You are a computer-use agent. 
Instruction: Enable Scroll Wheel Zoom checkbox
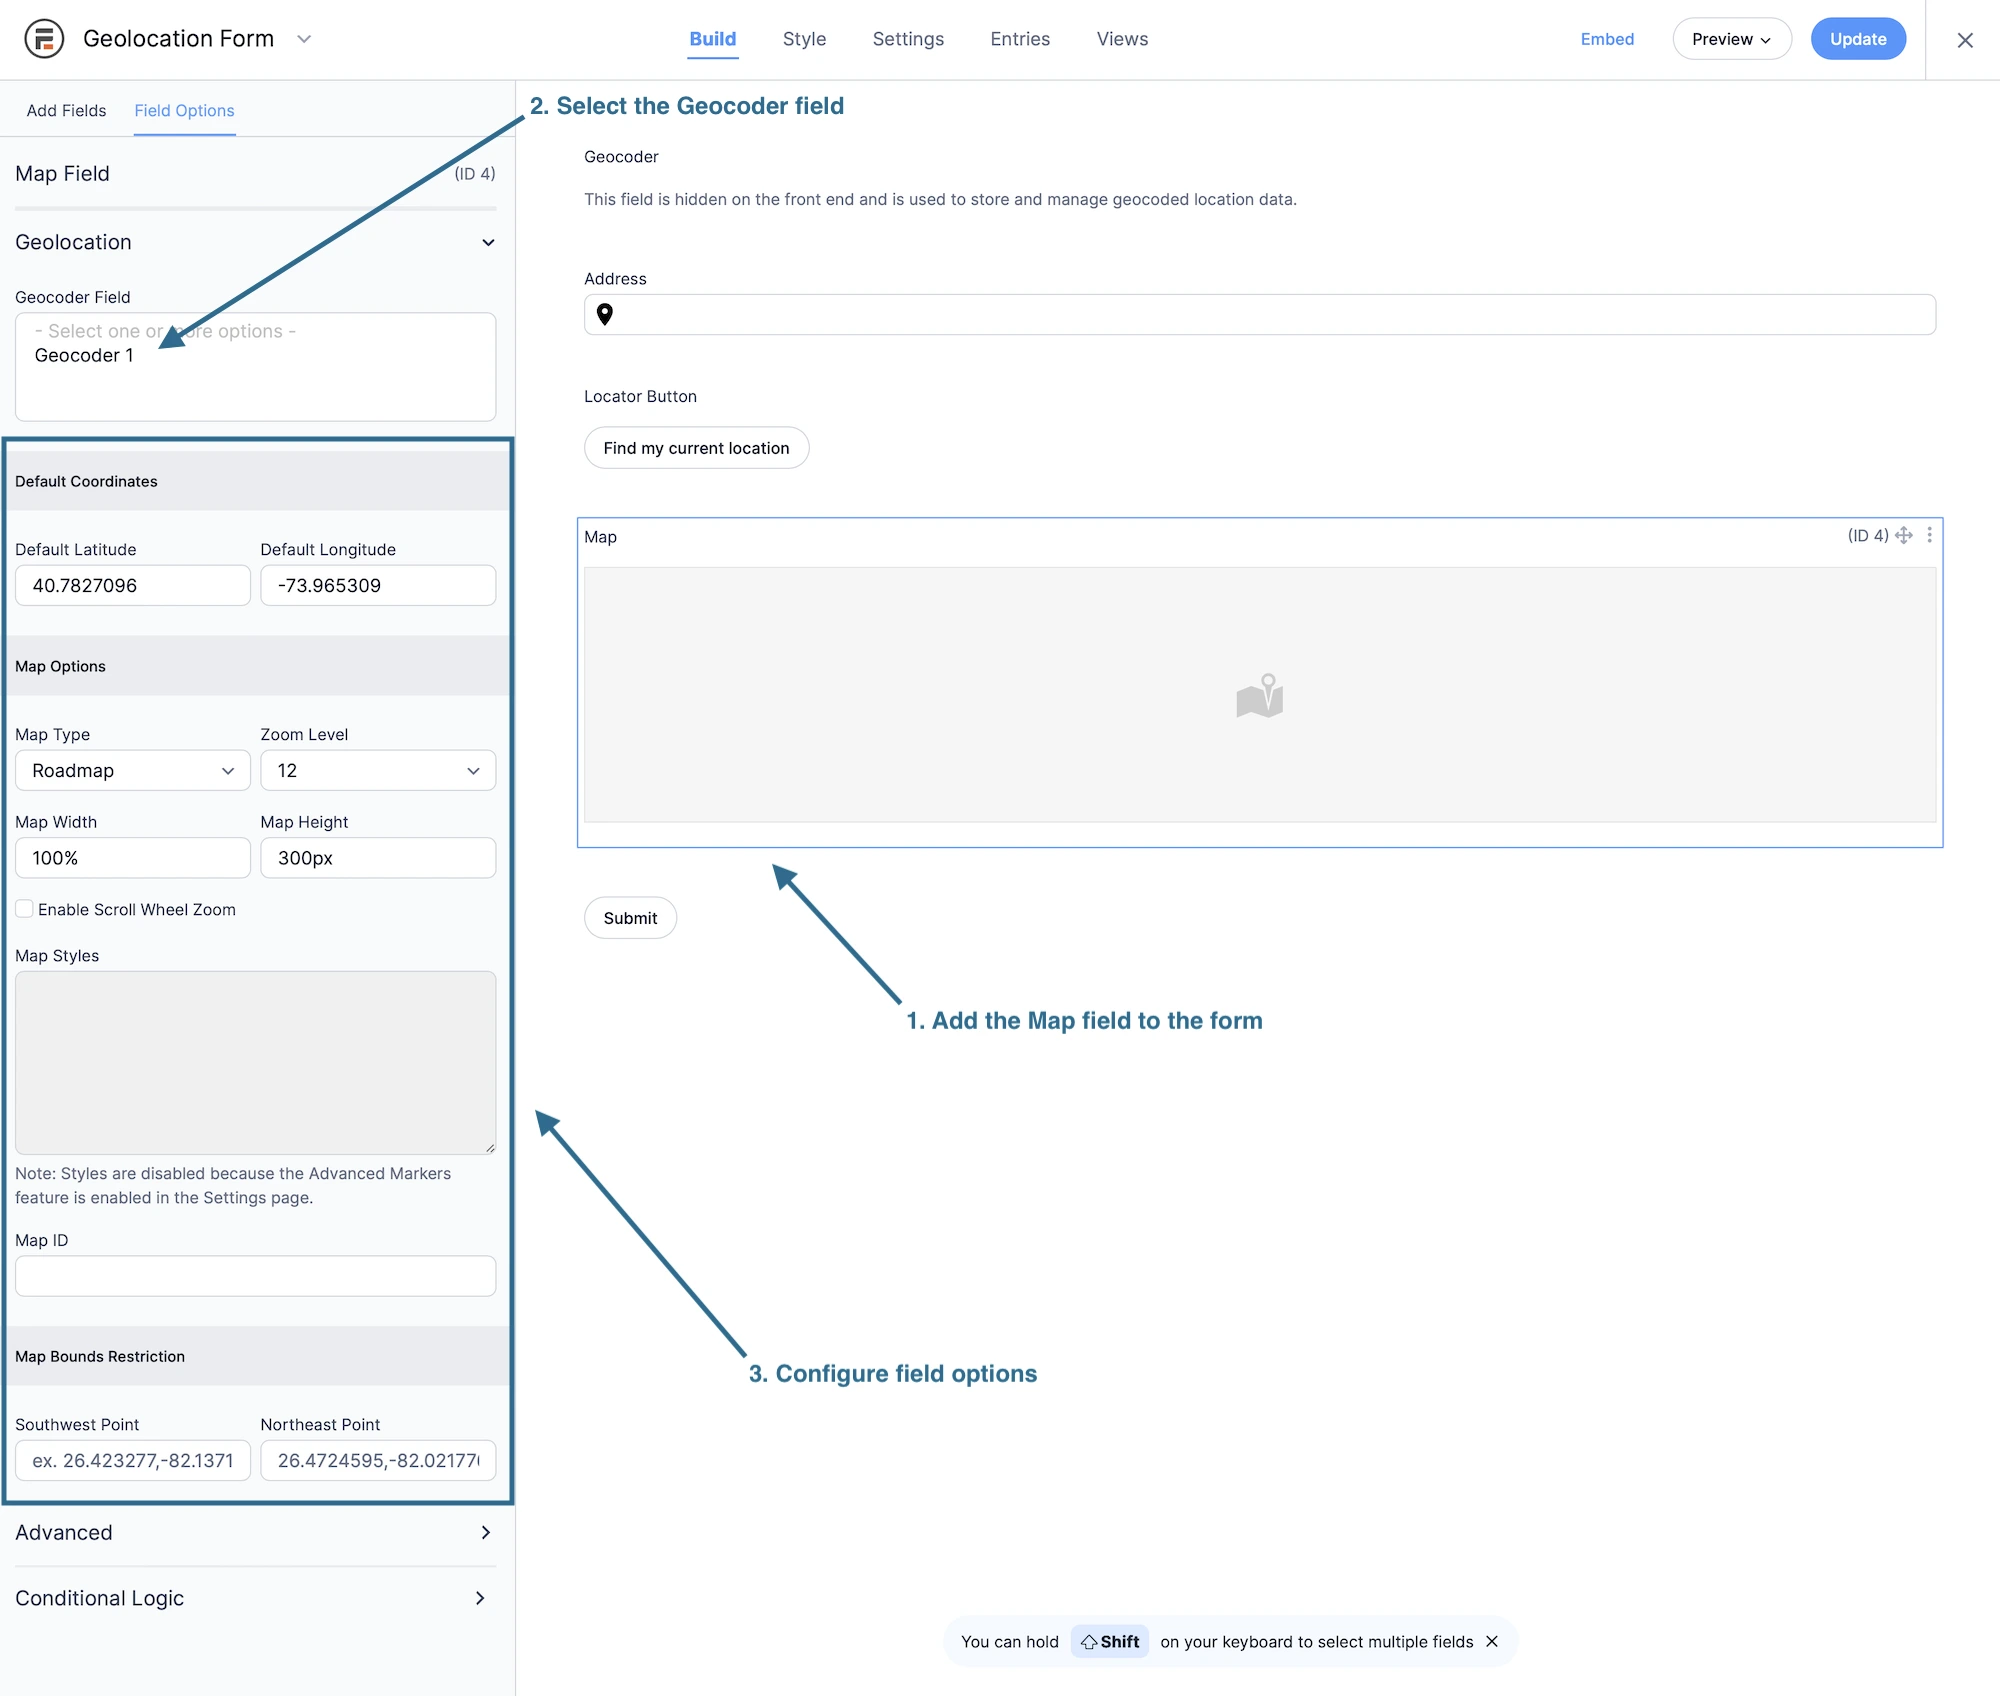click(x=25, y=909)
